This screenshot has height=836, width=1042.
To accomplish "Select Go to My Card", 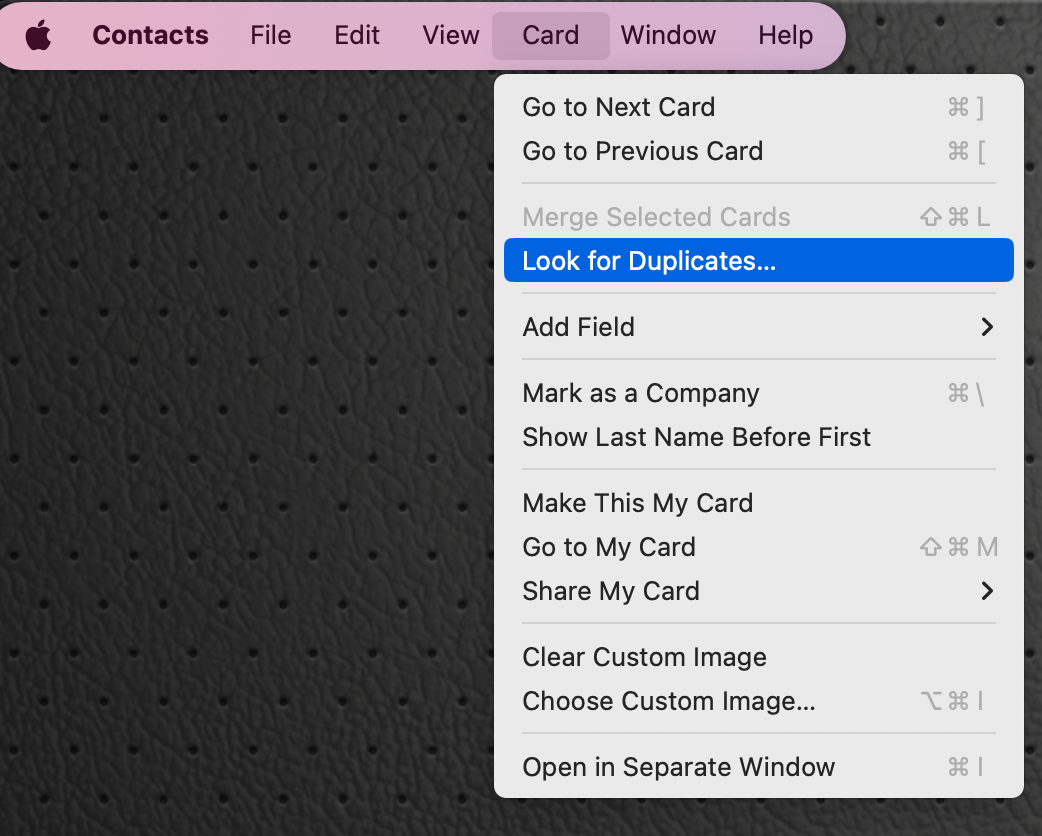I will [608, 547].
